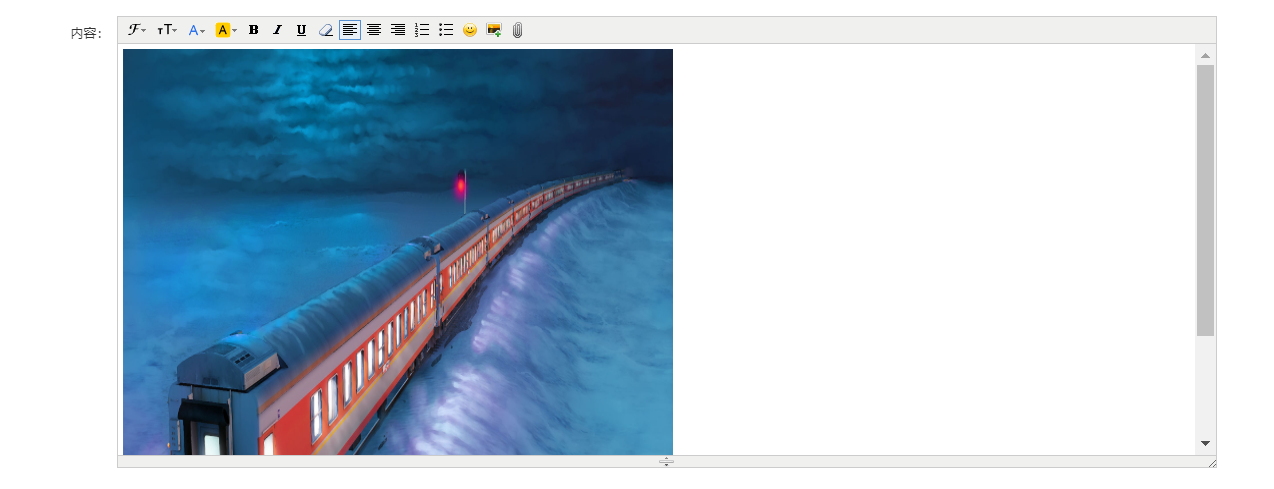Open the smiley emoticon picker
Viewport: 1274px width, 489px height.
[470, 30]
